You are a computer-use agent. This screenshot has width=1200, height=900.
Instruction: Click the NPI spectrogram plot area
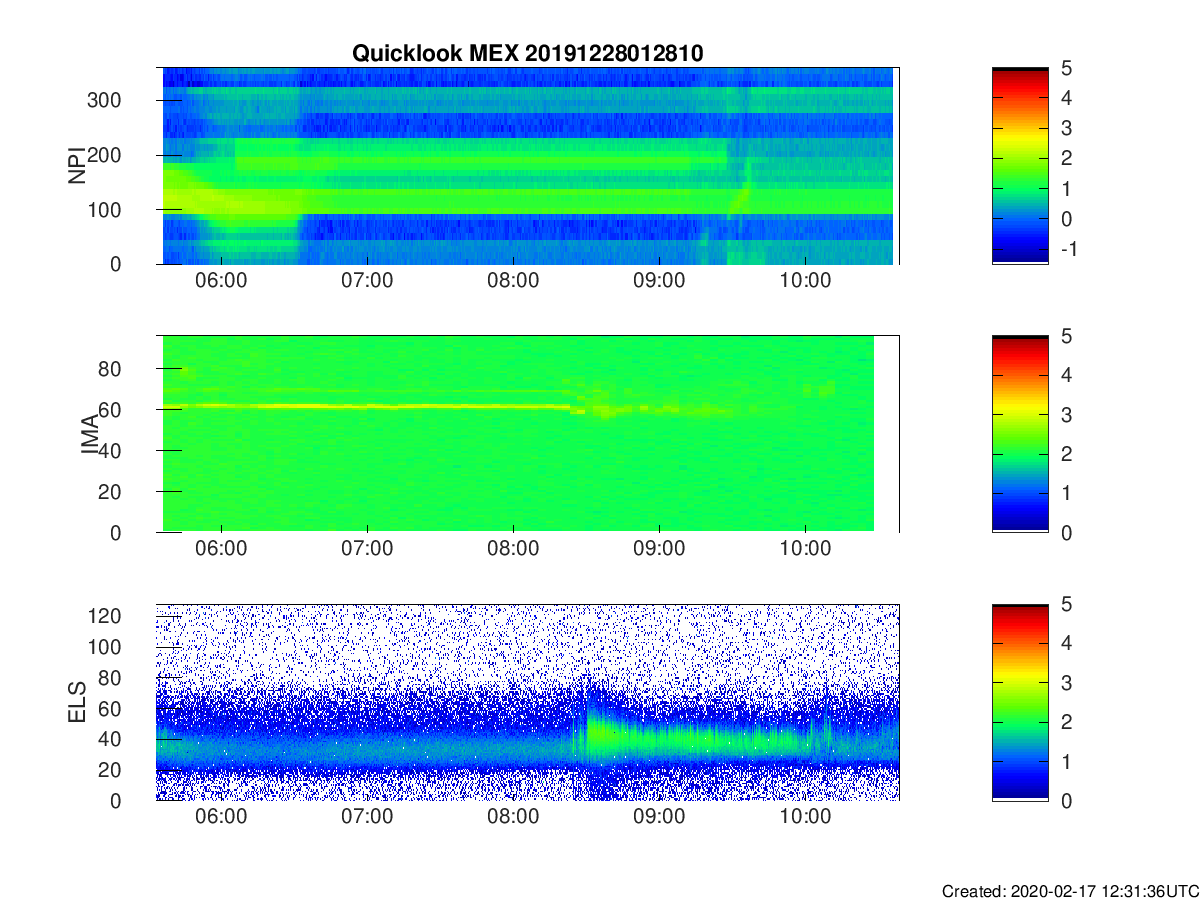point(527,166)
